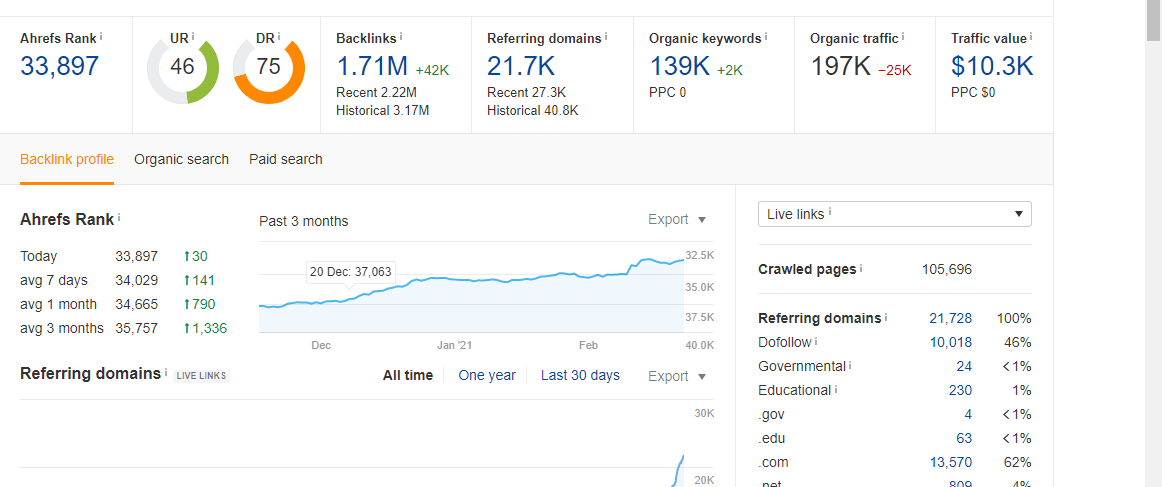Open the Live links dropdown
This screenshot has width=1162, height=487.
pyautogui.click(x=894, y=214)
